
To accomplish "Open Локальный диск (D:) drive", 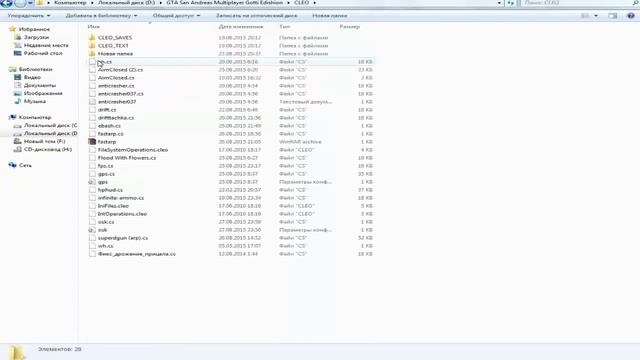I will tap(50, 133).
